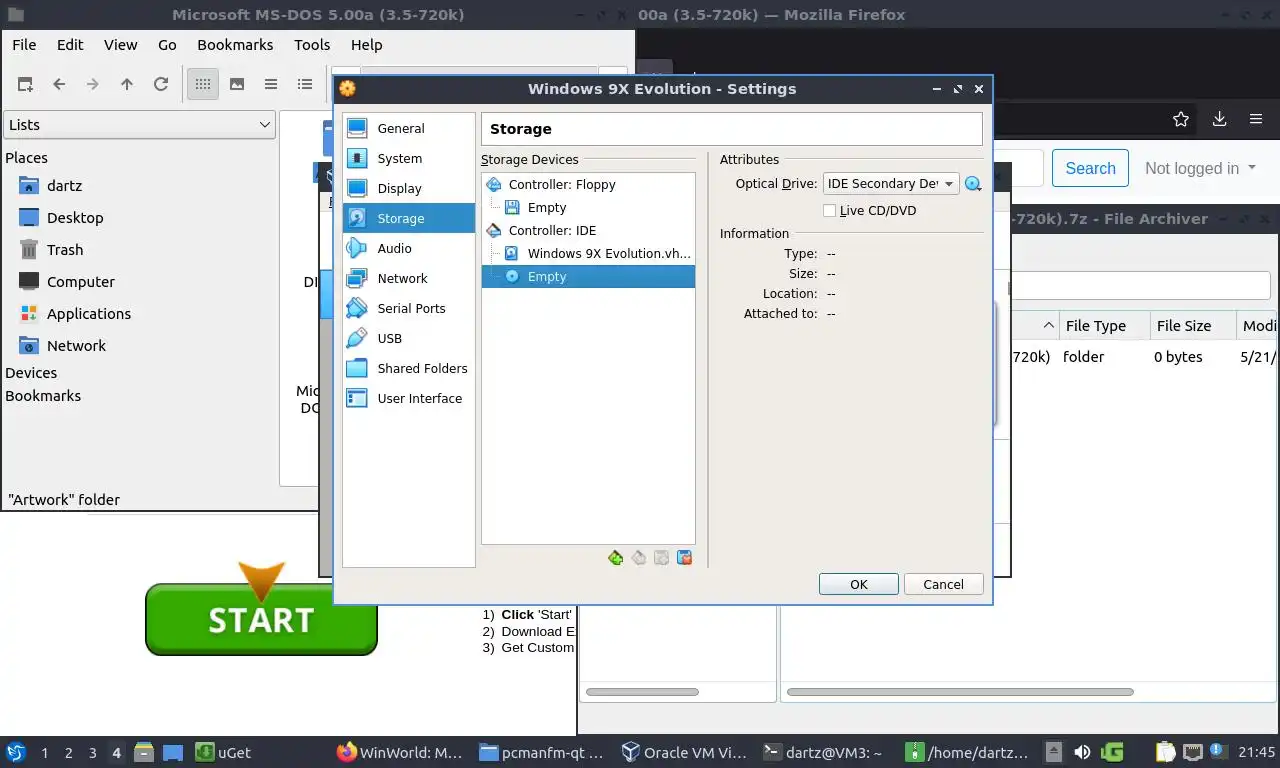This screenshot has width=1280, height=768.
Task: Reload the file manager folder
Action: coord(161,84)
